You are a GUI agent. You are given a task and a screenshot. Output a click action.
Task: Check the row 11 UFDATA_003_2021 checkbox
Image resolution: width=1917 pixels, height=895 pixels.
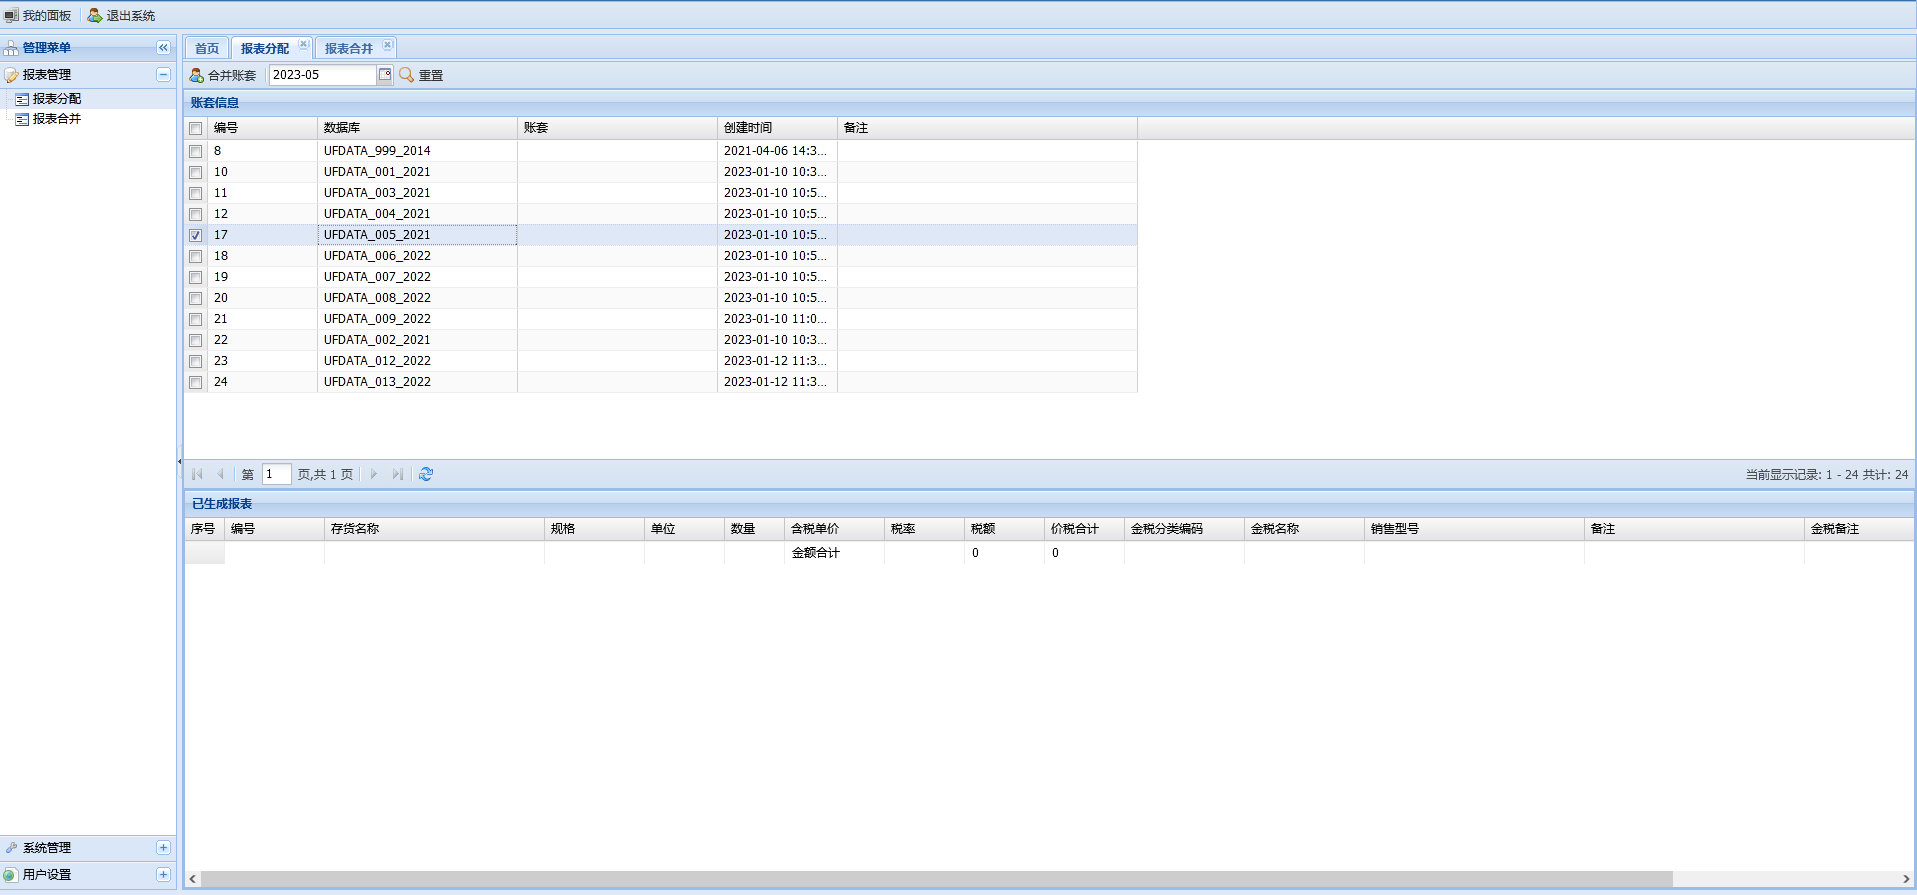196,194
